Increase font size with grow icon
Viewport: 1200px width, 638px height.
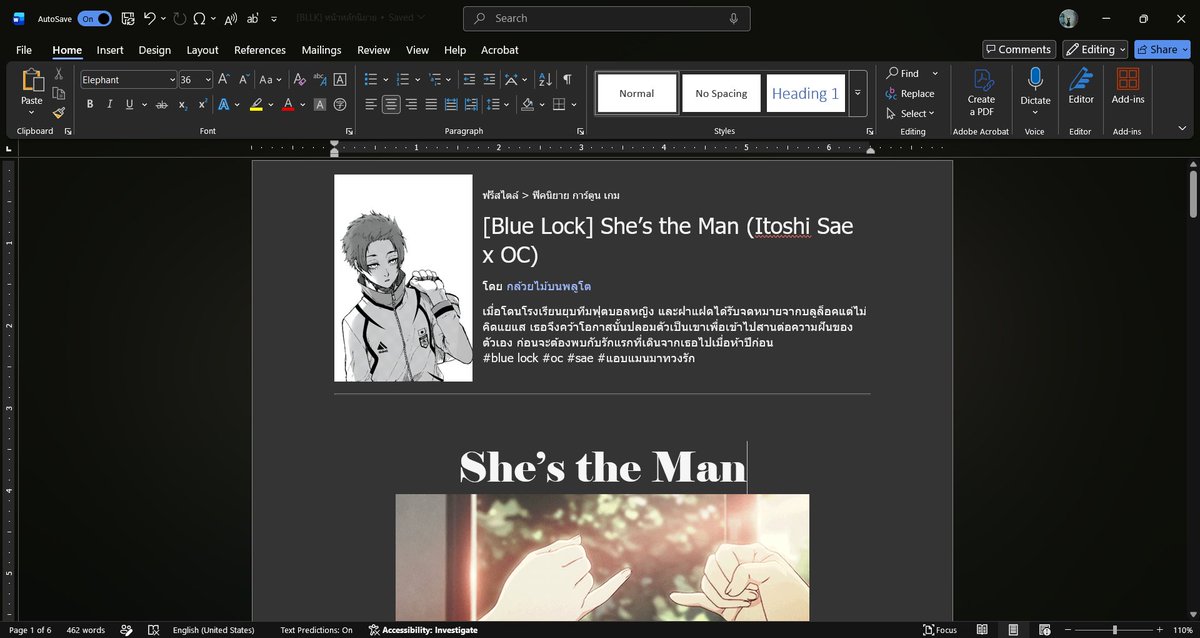224,79
